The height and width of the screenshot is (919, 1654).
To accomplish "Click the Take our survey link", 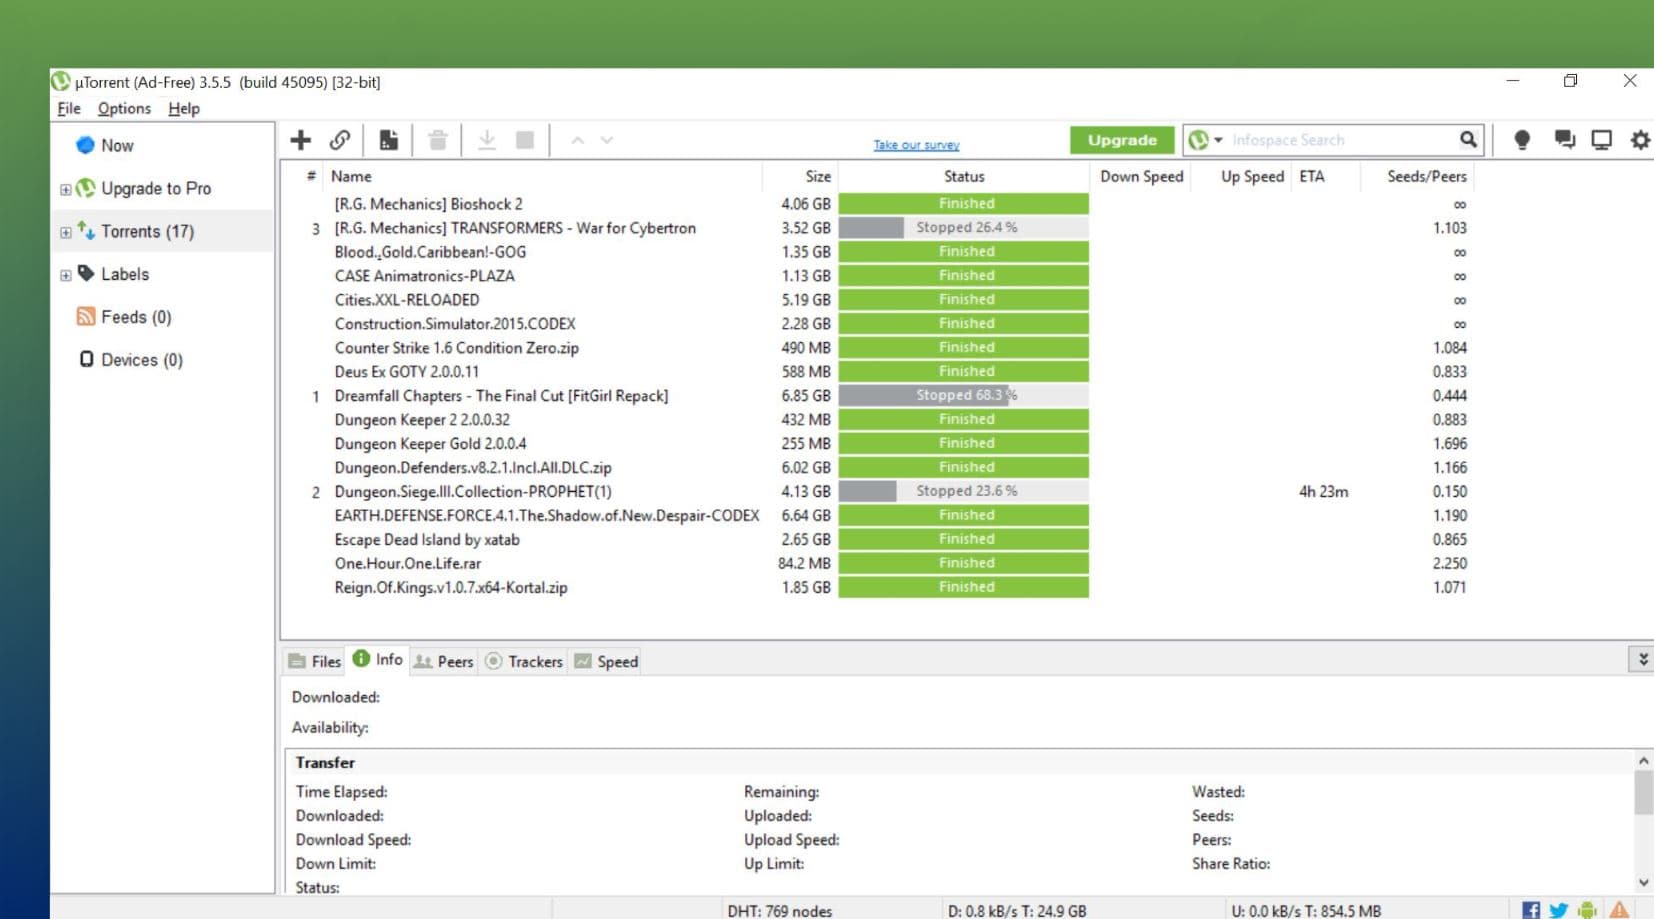I will tap(915, 145).
